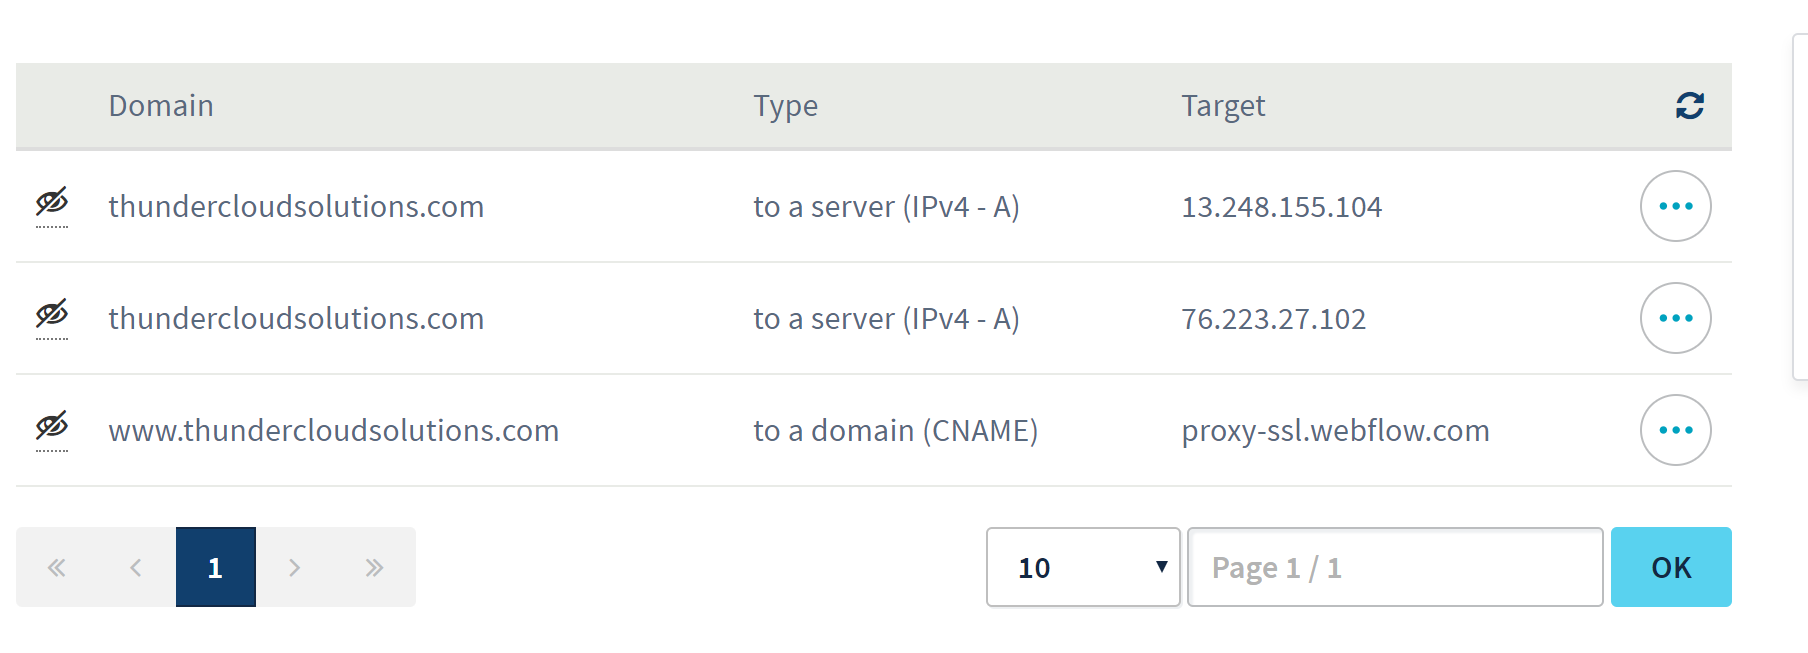Click the Target column header
Screen dimensions: 1808x653
pyautogui.click(x=1223, y=106)
